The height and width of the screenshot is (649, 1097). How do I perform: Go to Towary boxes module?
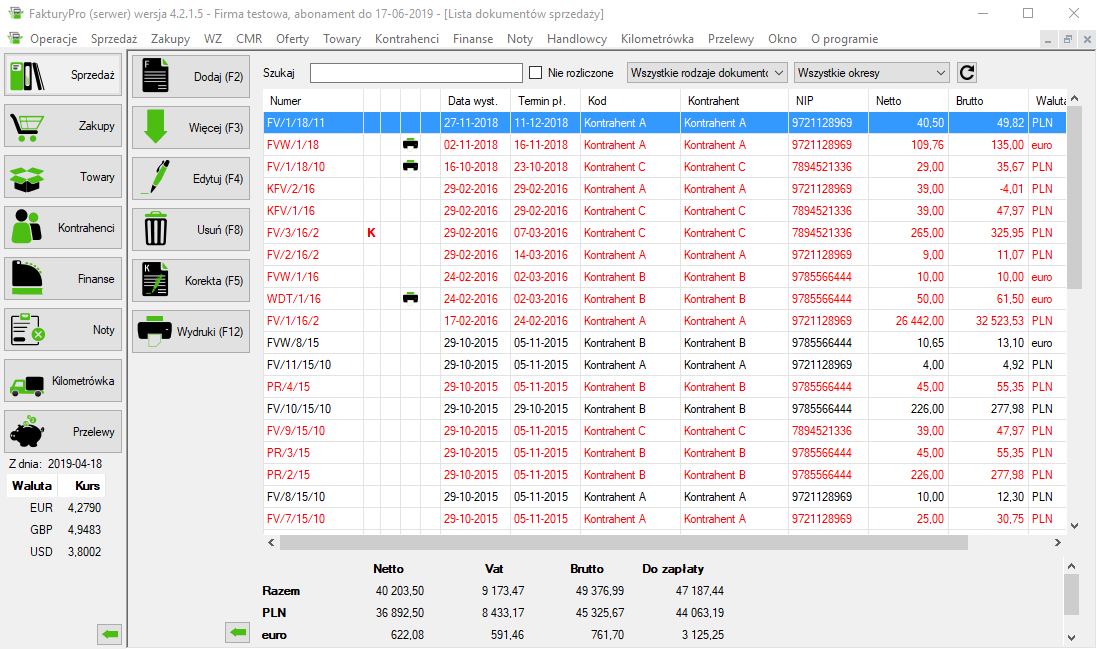(x=63, y=177)
